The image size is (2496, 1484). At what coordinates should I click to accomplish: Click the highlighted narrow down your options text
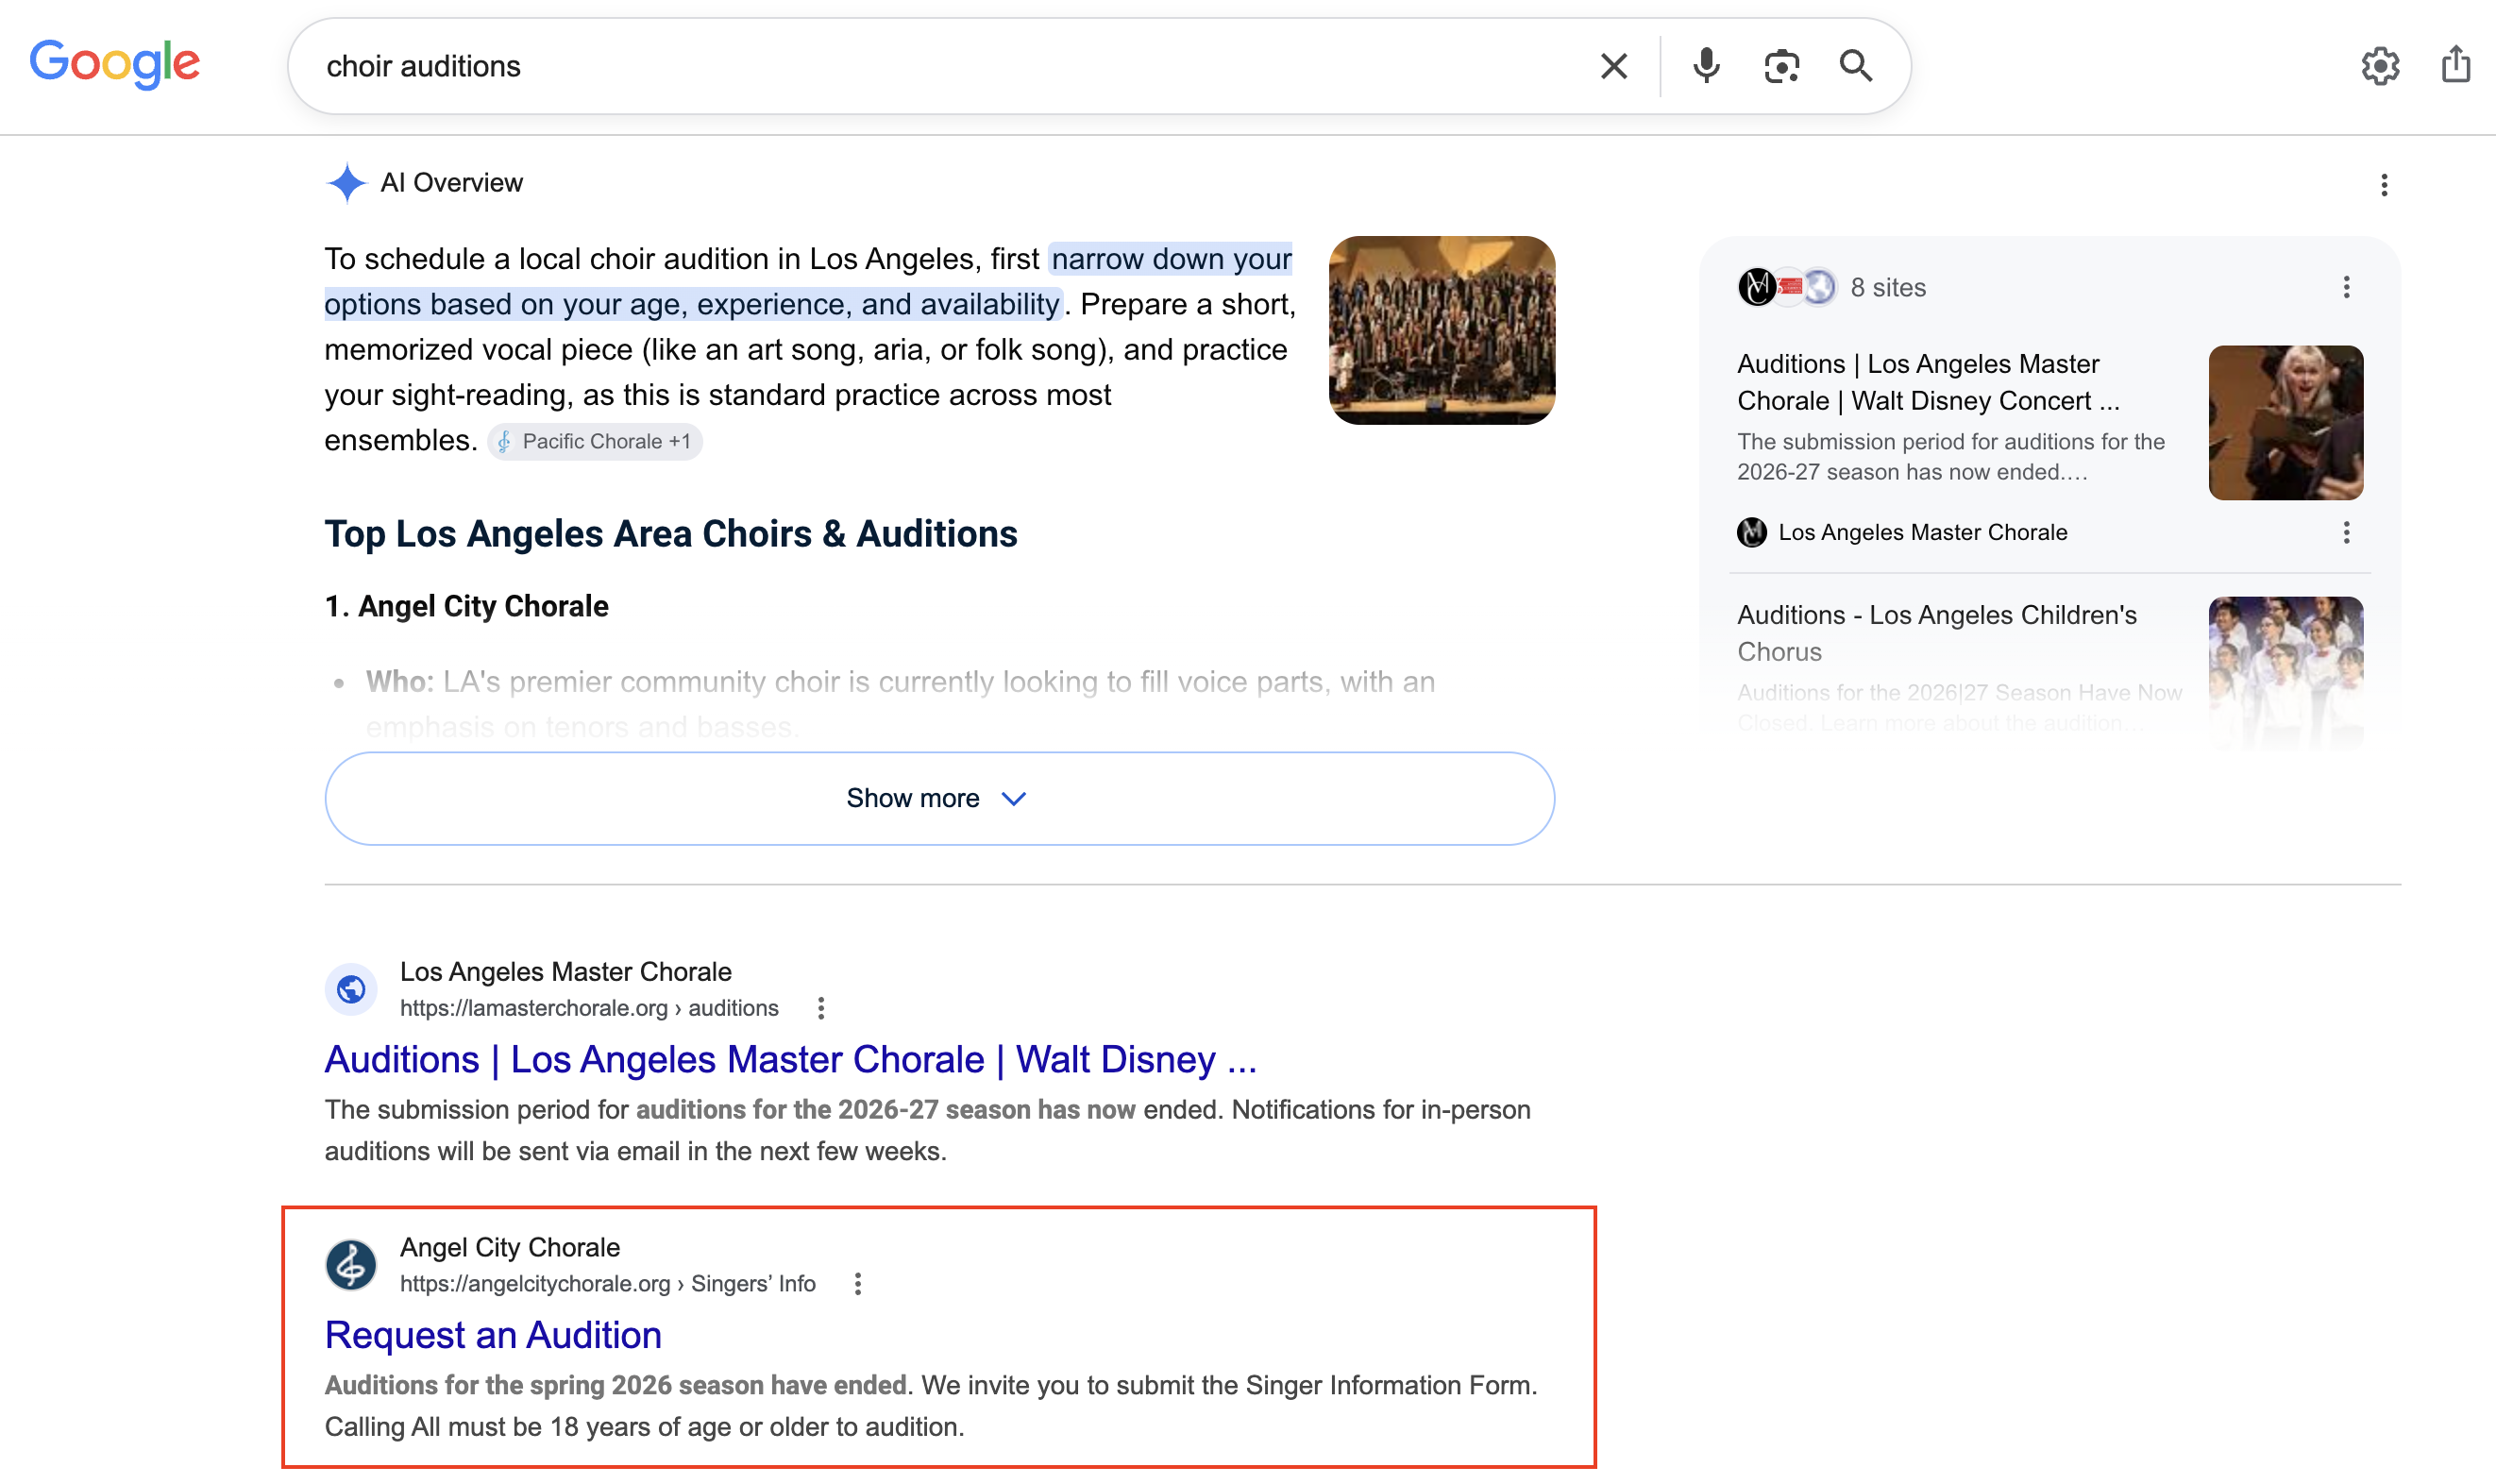click(808, 281)
